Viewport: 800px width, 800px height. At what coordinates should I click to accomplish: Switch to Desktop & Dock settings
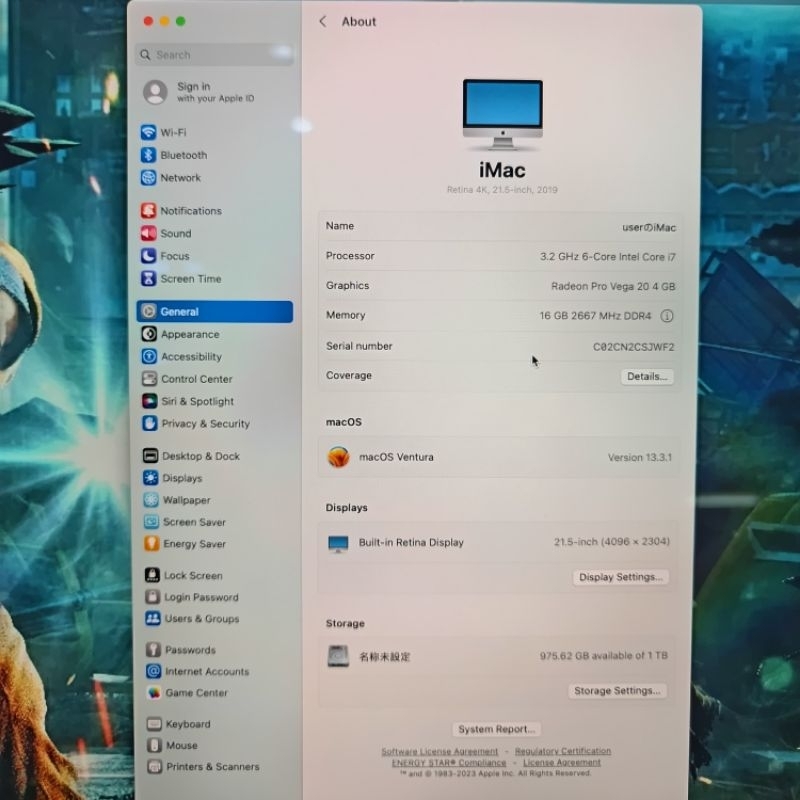tap(200, 456)
